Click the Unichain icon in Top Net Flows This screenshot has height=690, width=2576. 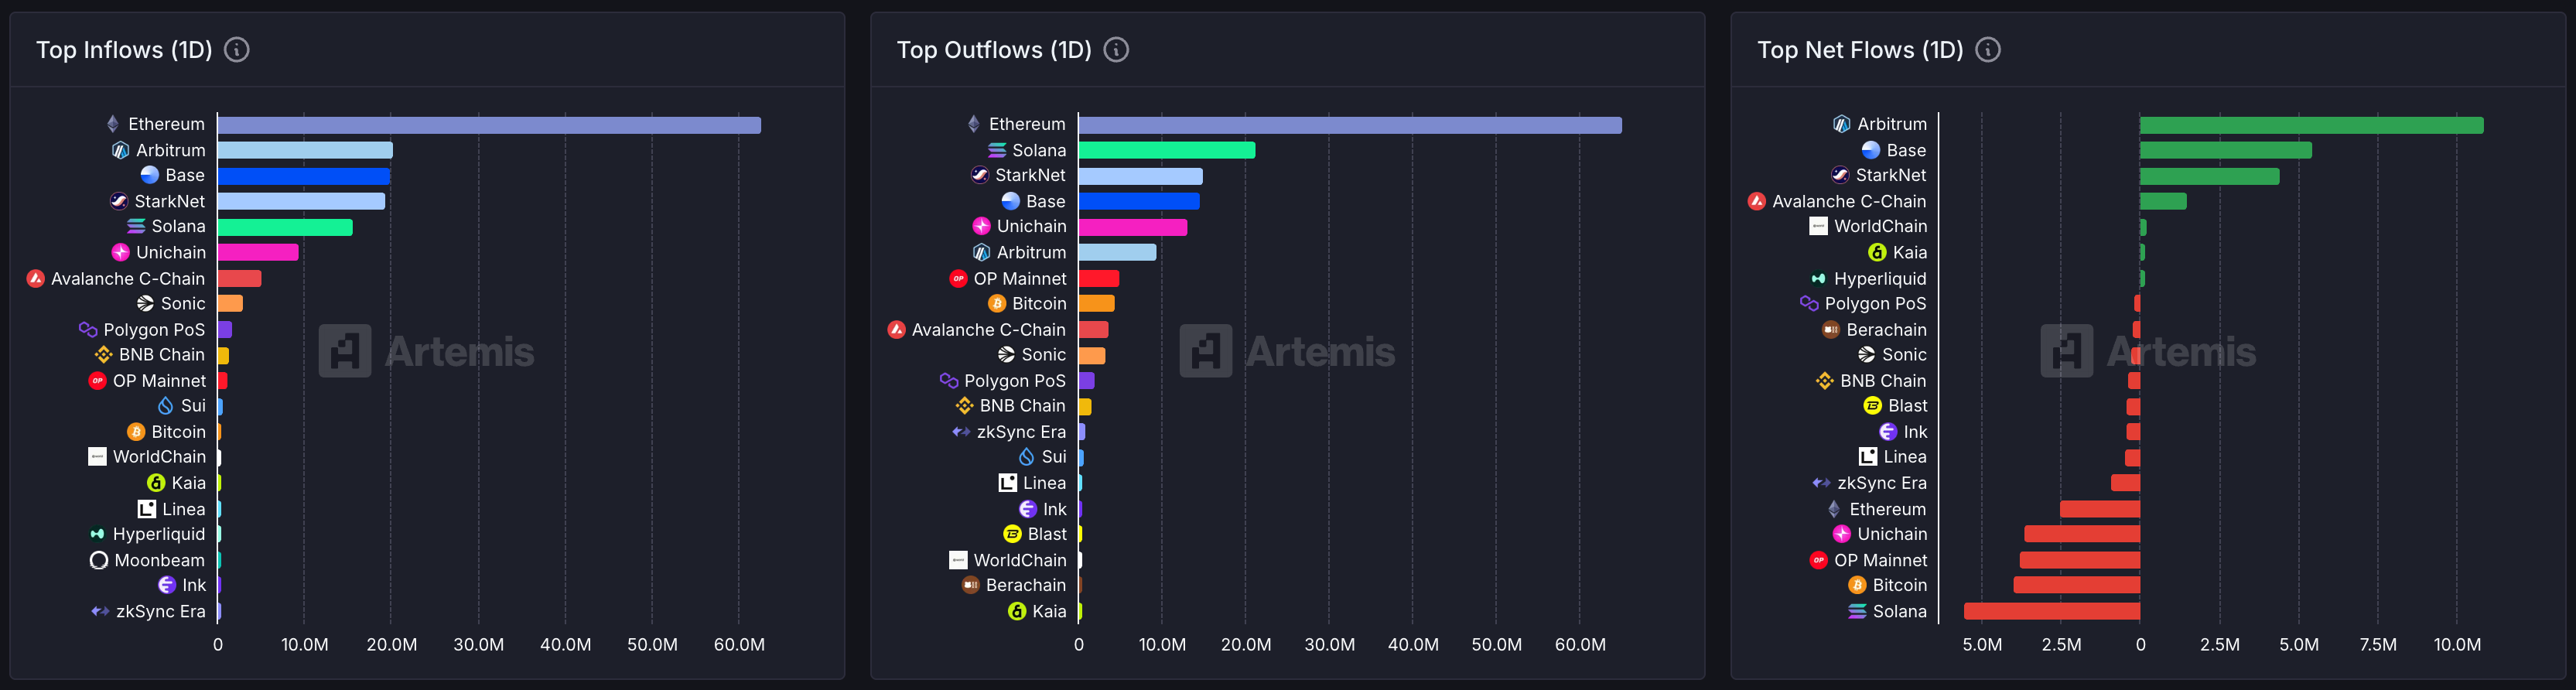(1842, 534)
